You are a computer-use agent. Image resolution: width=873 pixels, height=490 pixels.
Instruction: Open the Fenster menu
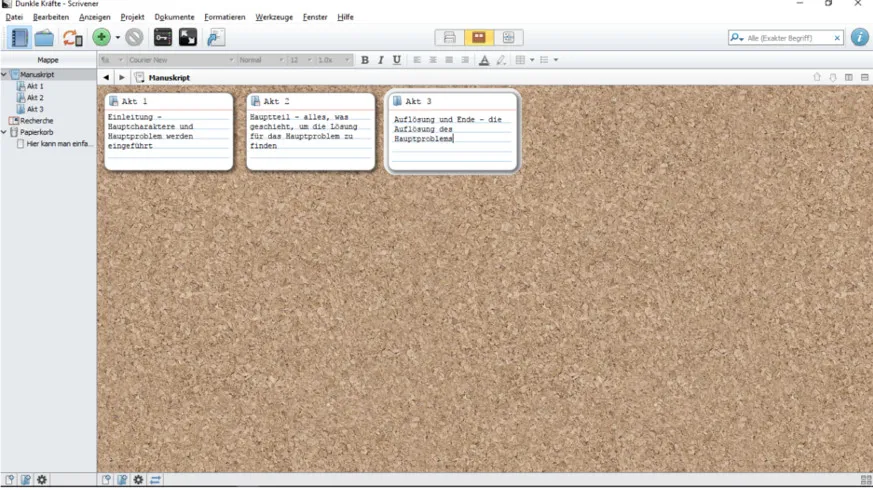pyautogui.click(x=315, y=17)
